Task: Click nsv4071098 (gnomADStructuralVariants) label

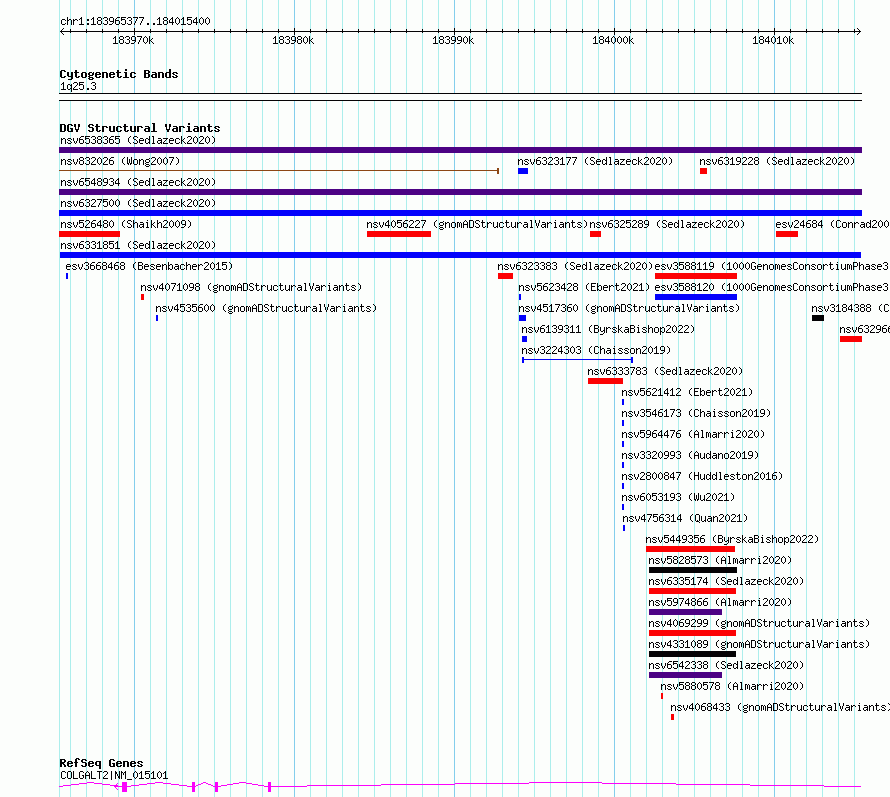Action: pos(251,287)
